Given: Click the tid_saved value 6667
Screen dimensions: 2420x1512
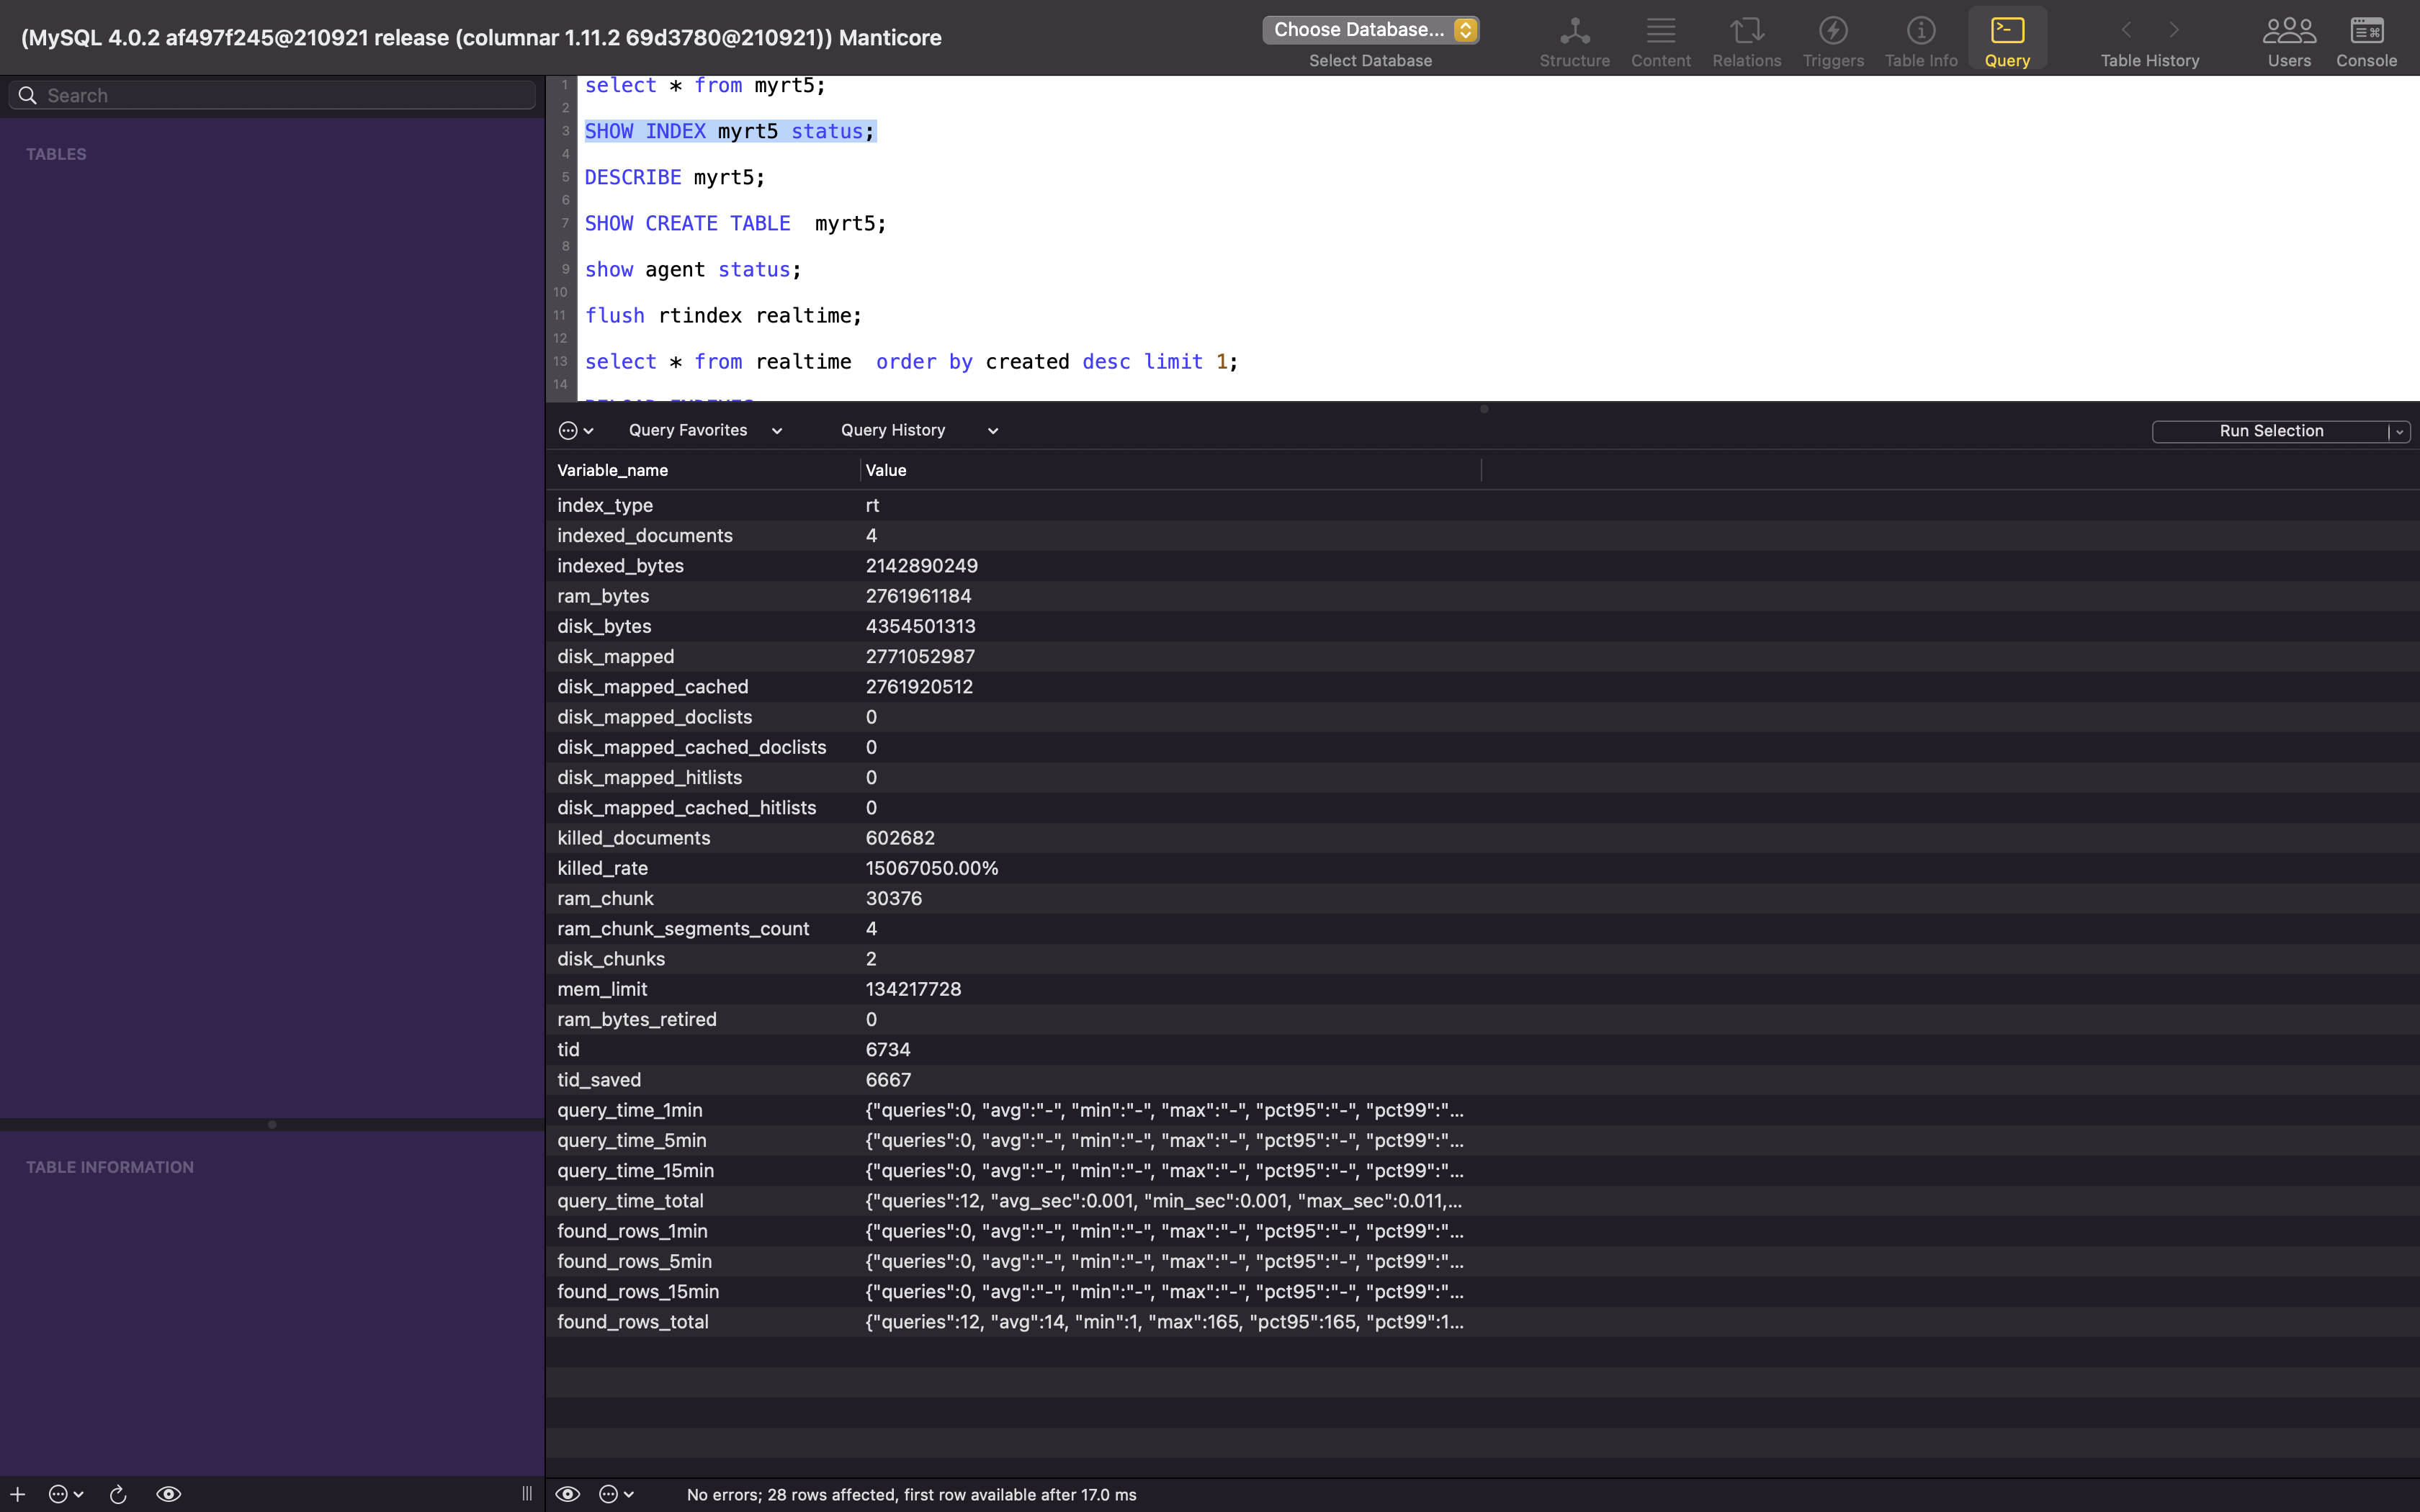Looking at the screenshot, I should [888, 1080].
